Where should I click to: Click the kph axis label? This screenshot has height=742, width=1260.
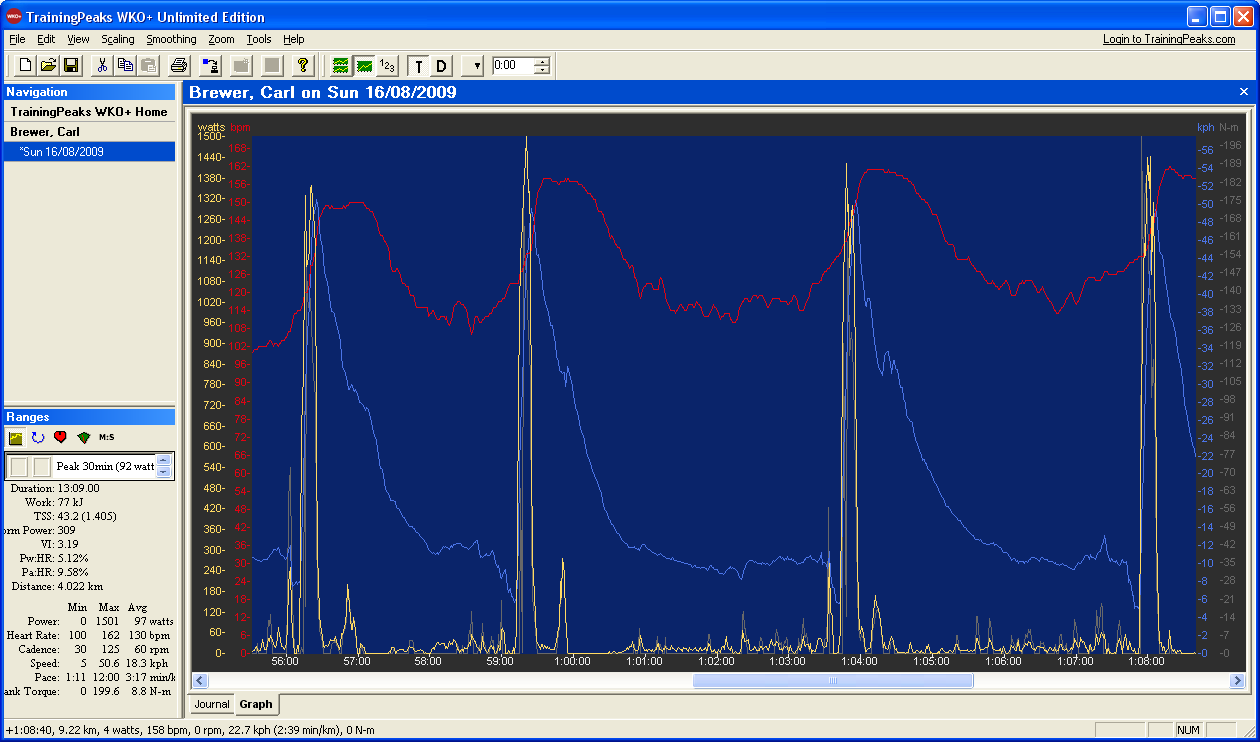pos(1205,127)
